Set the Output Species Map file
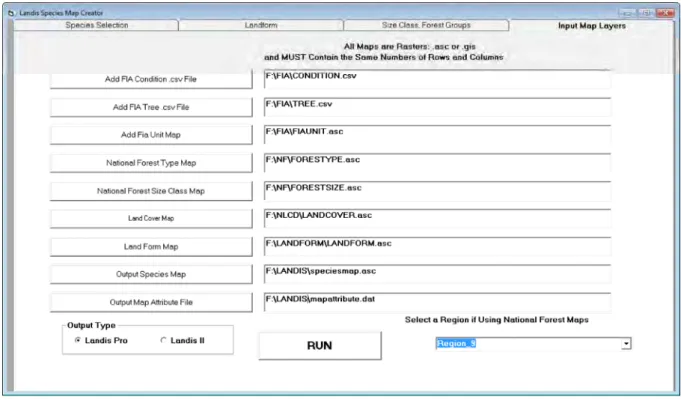Viewport: 681px width, 400px height. [151, 274]
